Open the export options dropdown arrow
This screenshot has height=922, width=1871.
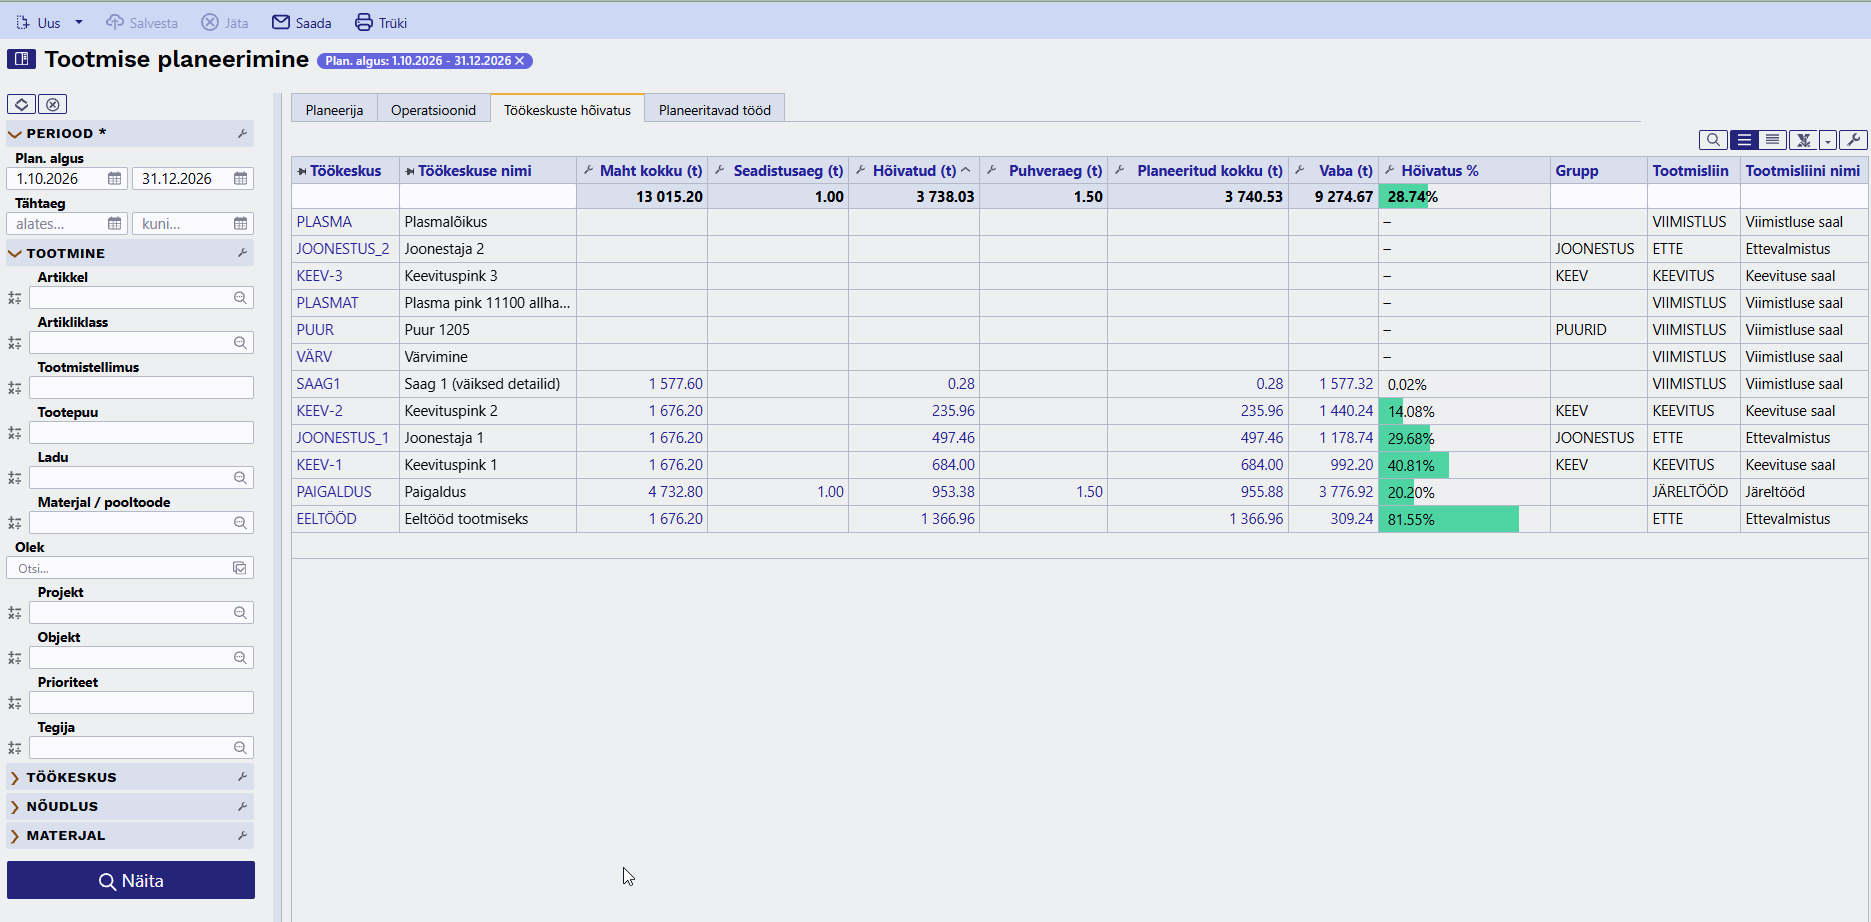coord(1828,140)
